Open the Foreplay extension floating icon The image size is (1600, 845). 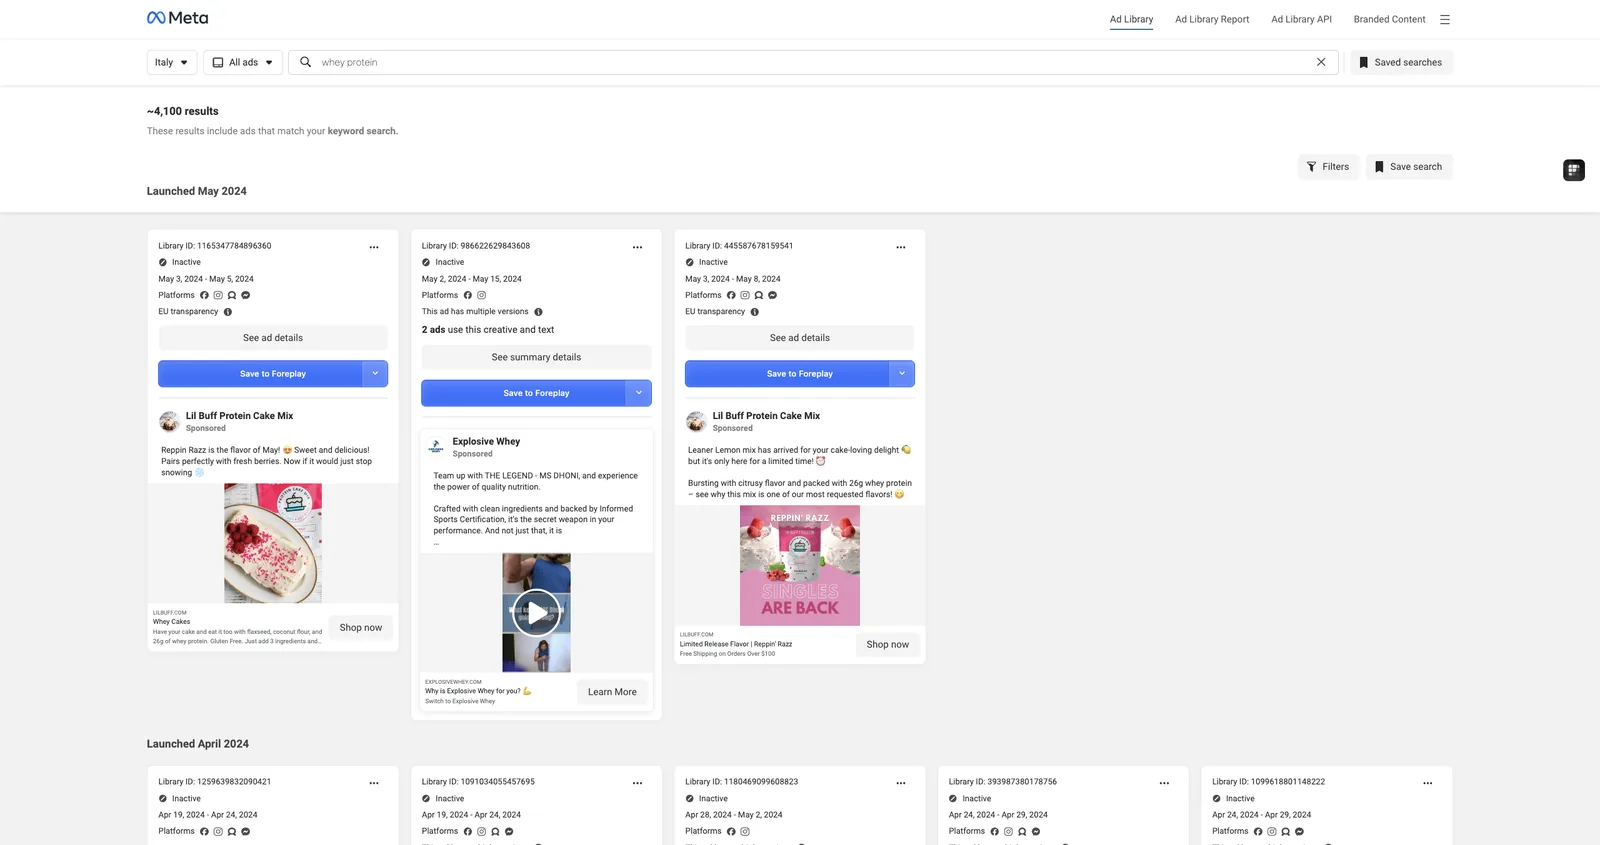point(1574,170)
